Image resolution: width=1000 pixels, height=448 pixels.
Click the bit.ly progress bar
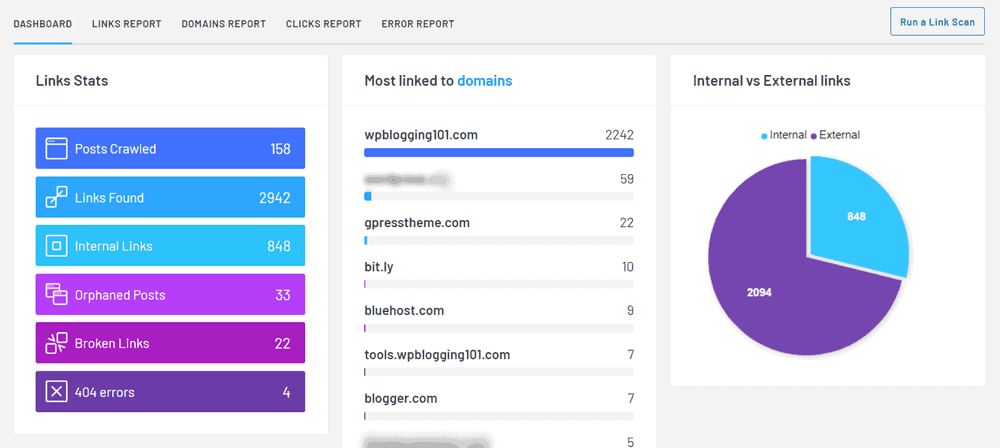click(x=499, y=284)
